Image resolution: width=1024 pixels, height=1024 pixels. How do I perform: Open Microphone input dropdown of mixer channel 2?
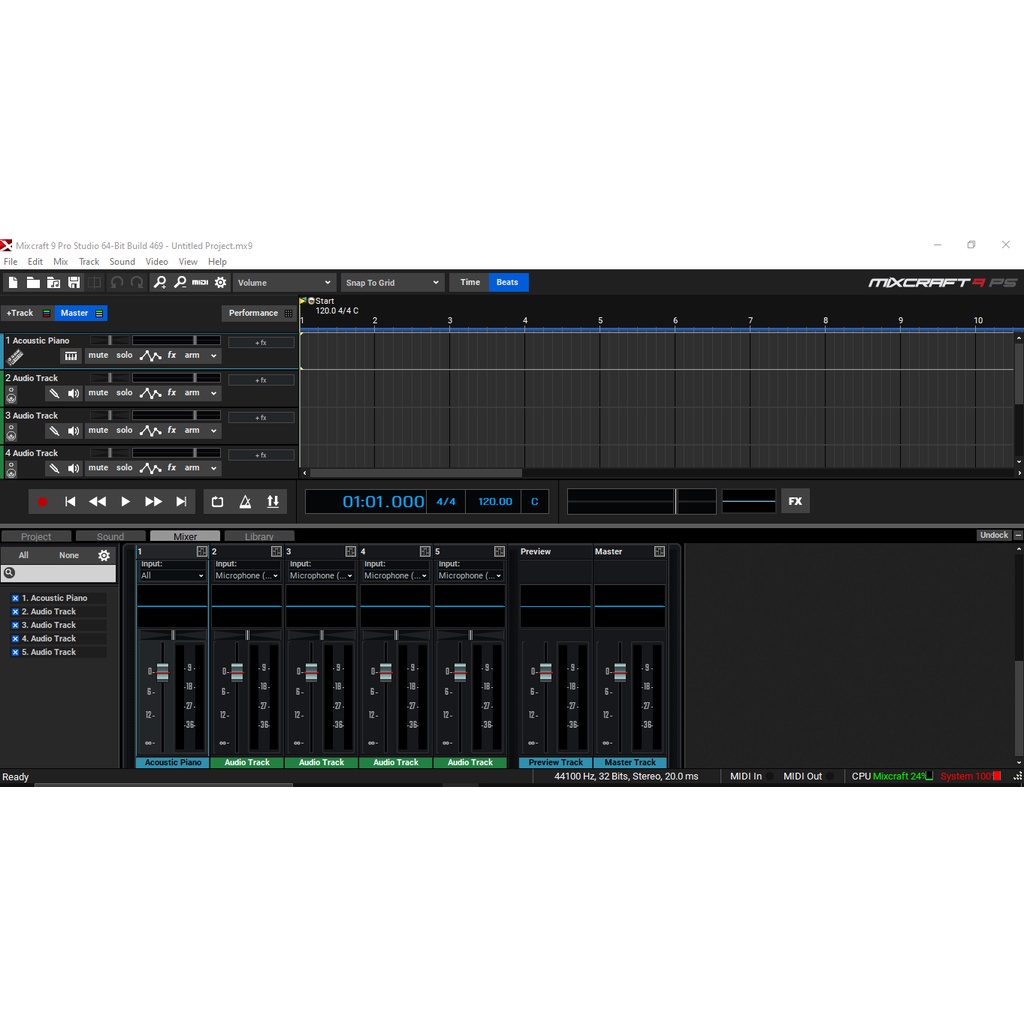(x=247, y=575)
